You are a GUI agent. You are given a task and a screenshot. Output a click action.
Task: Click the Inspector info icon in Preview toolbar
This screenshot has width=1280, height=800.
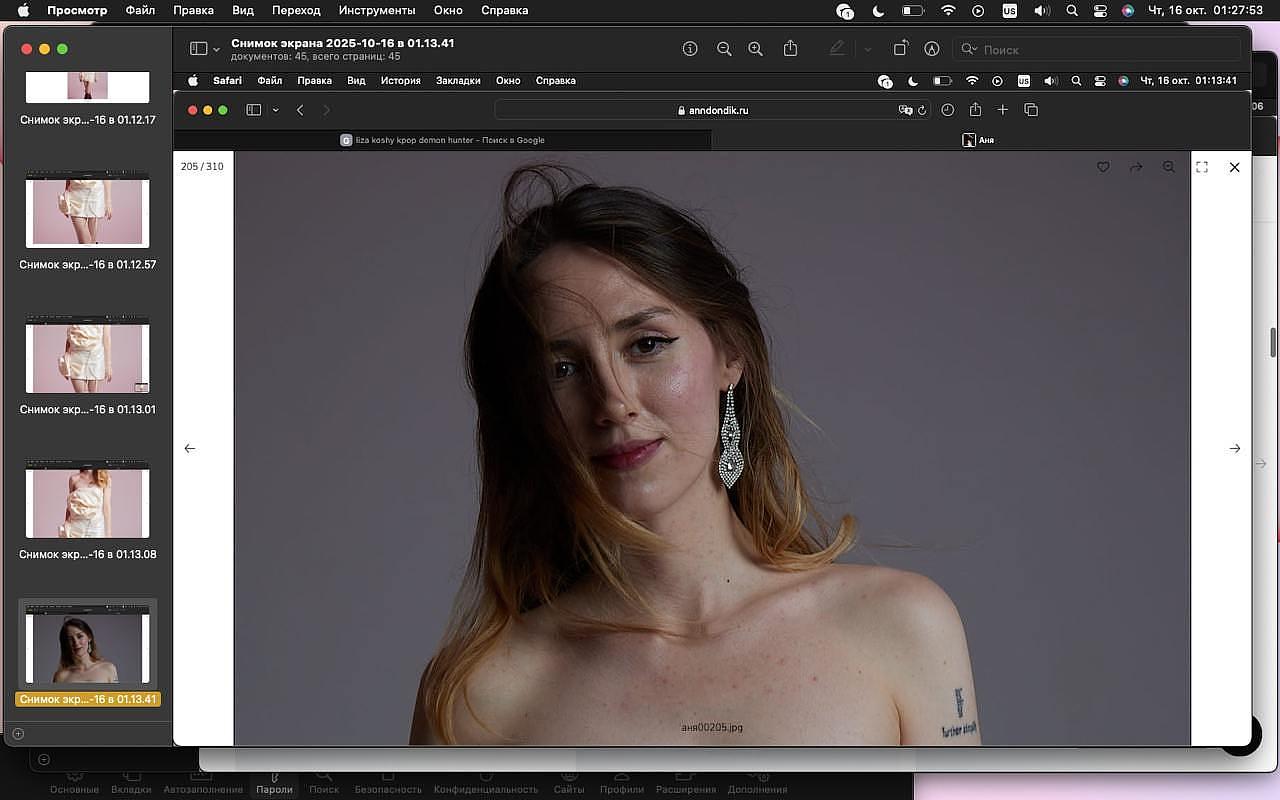click(690, 49)
